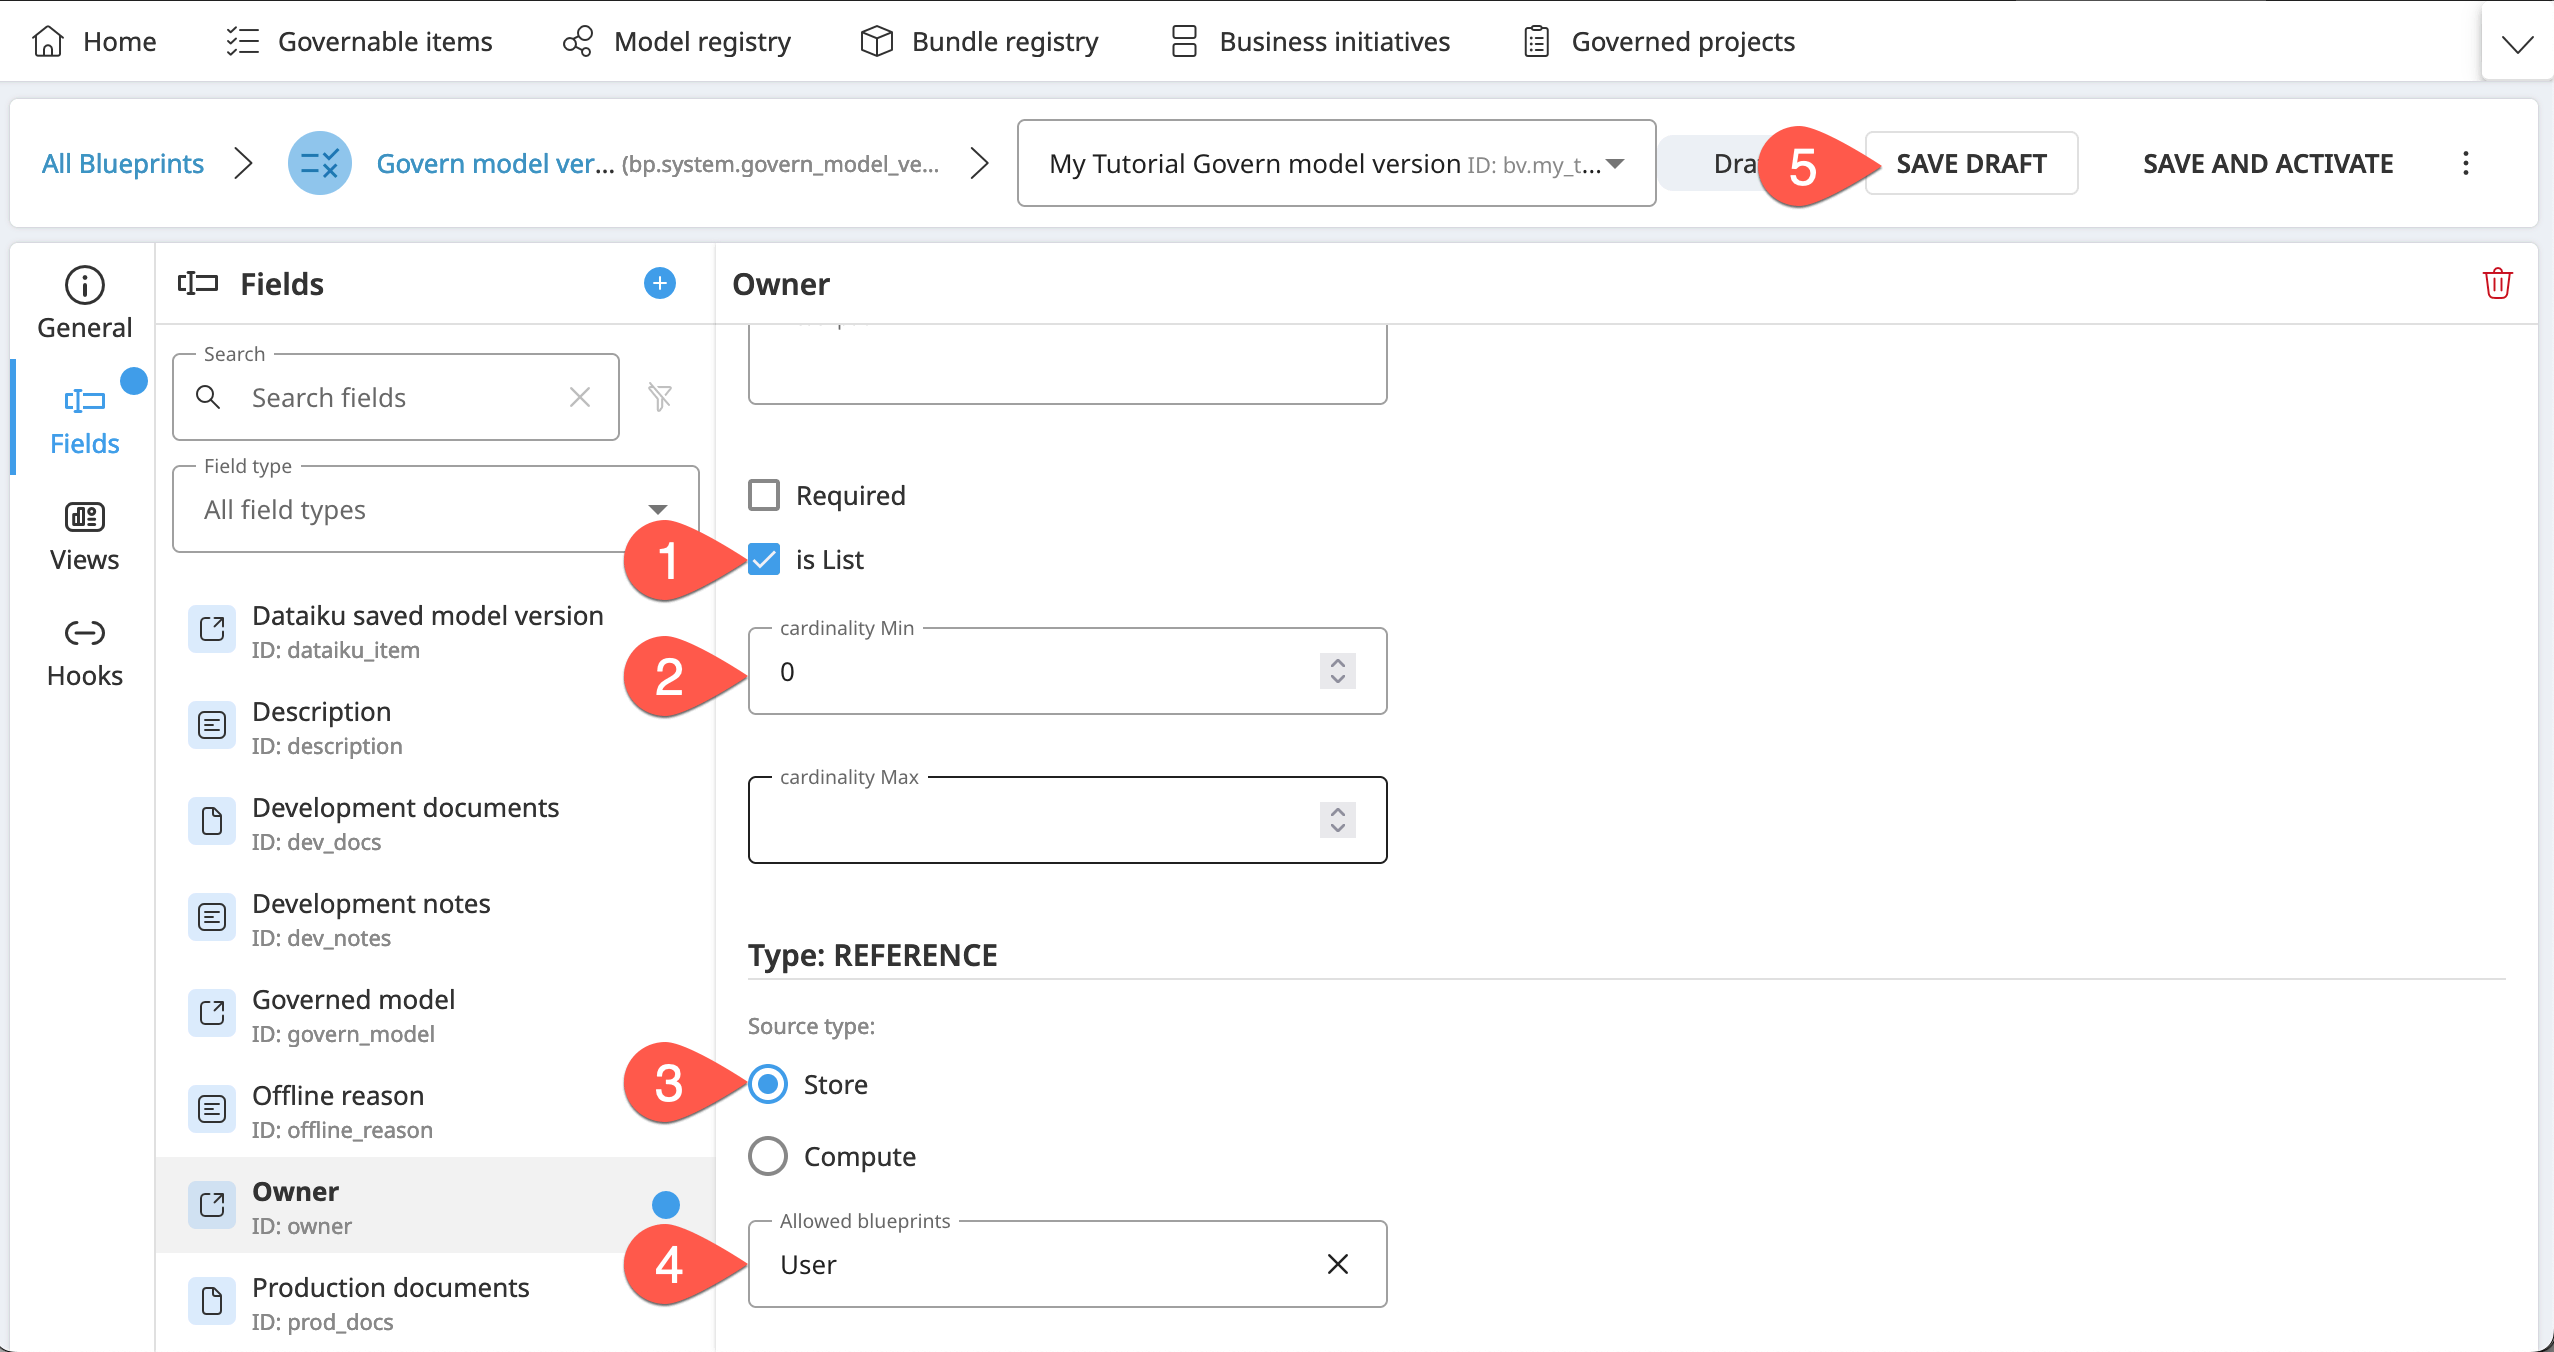Viewport: 2554px width, 1352px height.
Task: Clear the search fields text
Action: tap(580, 397)
